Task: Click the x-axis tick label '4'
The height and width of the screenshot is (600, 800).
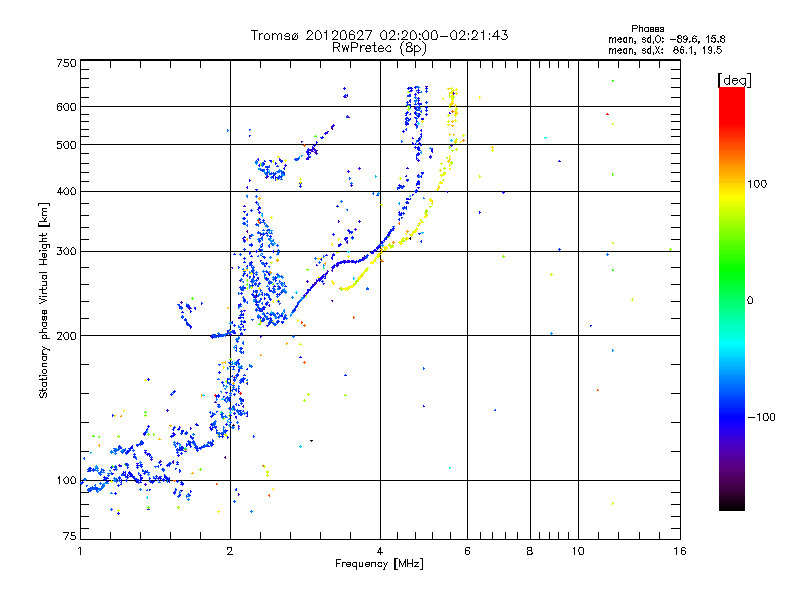Action: click(x=380, y=551)
